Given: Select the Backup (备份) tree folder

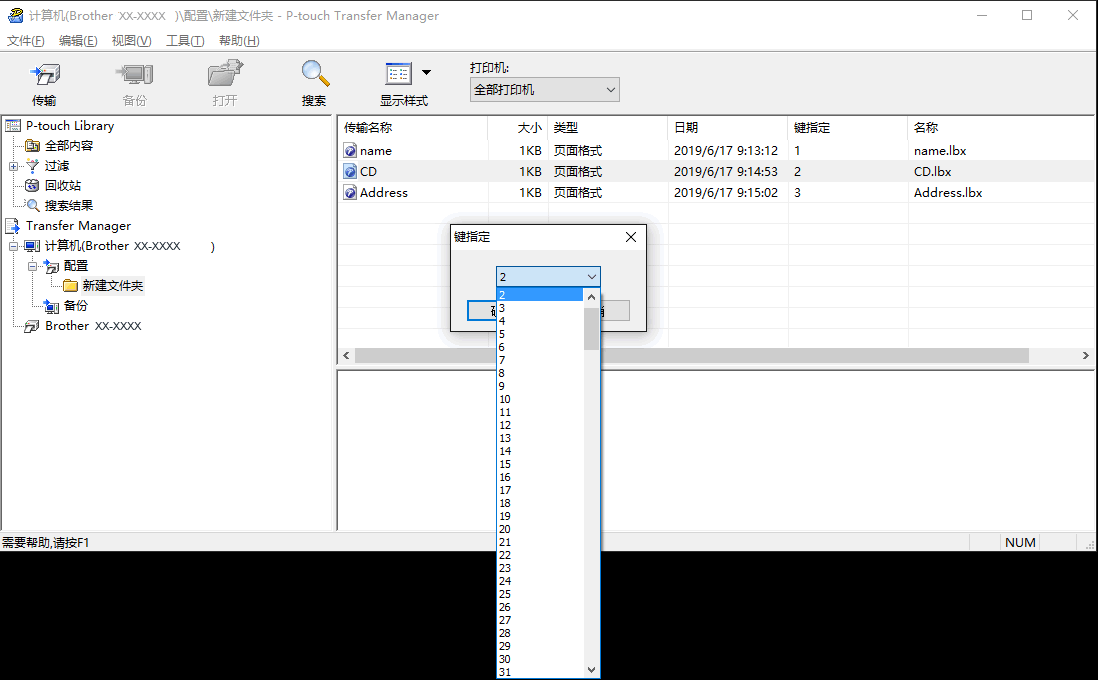Looking at the screenshot, I should 76,306.
